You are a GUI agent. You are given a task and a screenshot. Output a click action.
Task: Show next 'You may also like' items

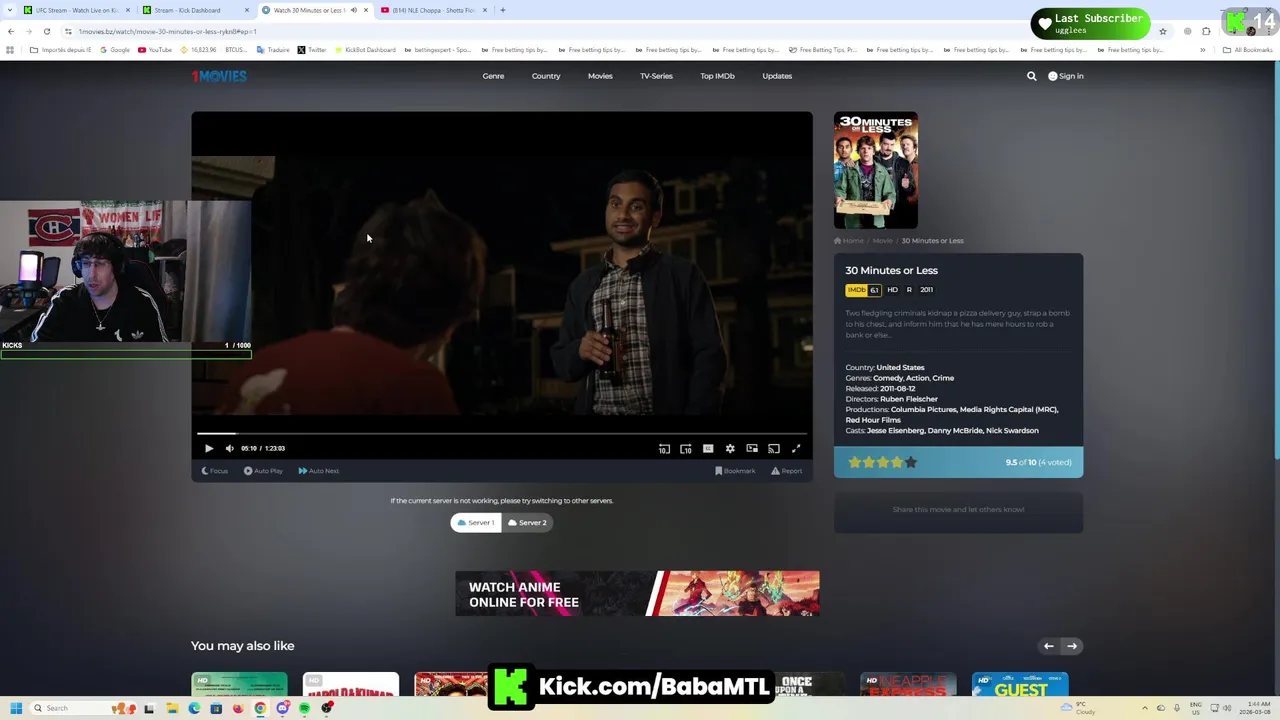coord(1071,646)
